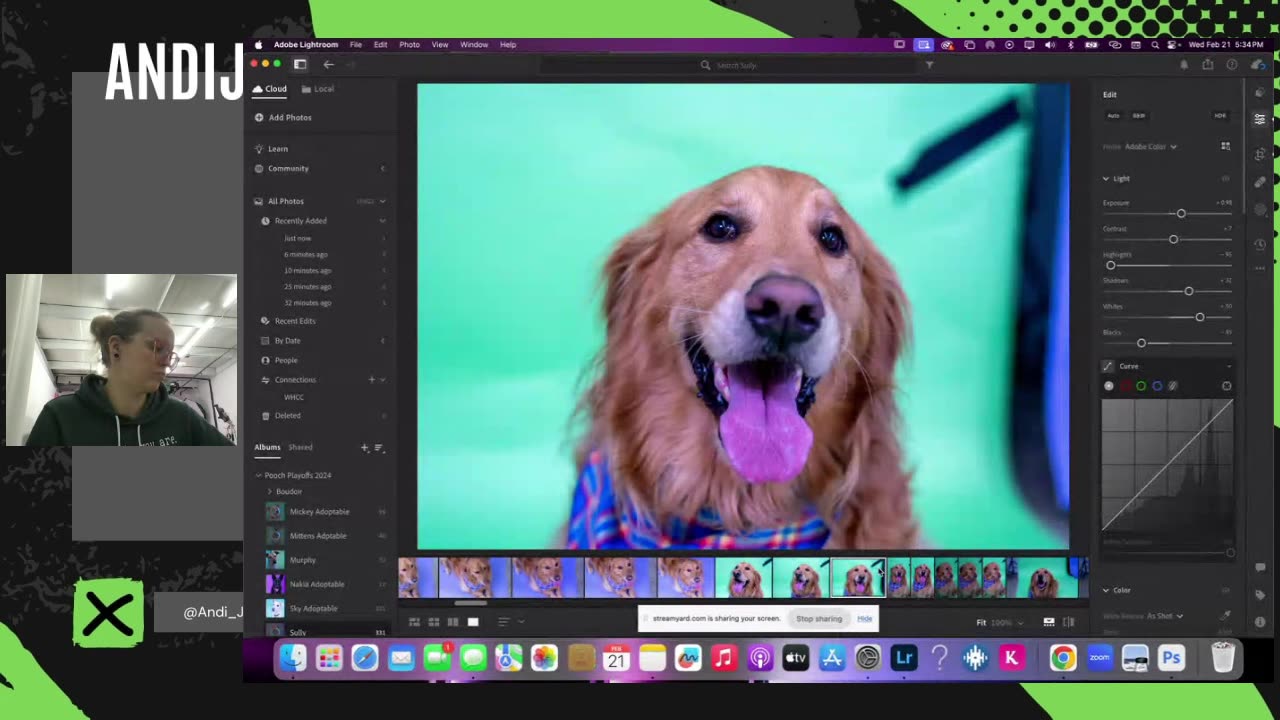Toggle show original before-after button
The height and width of the screenshot is (720, 1280).
(x=1069, y=622)
